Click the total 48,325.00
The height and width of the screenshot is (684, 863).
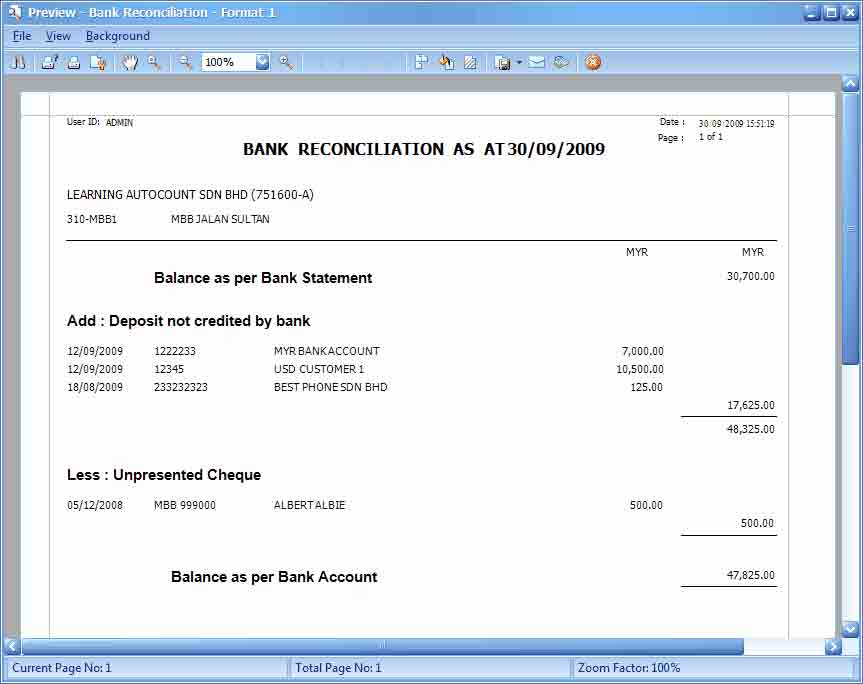tap(751, 429)
